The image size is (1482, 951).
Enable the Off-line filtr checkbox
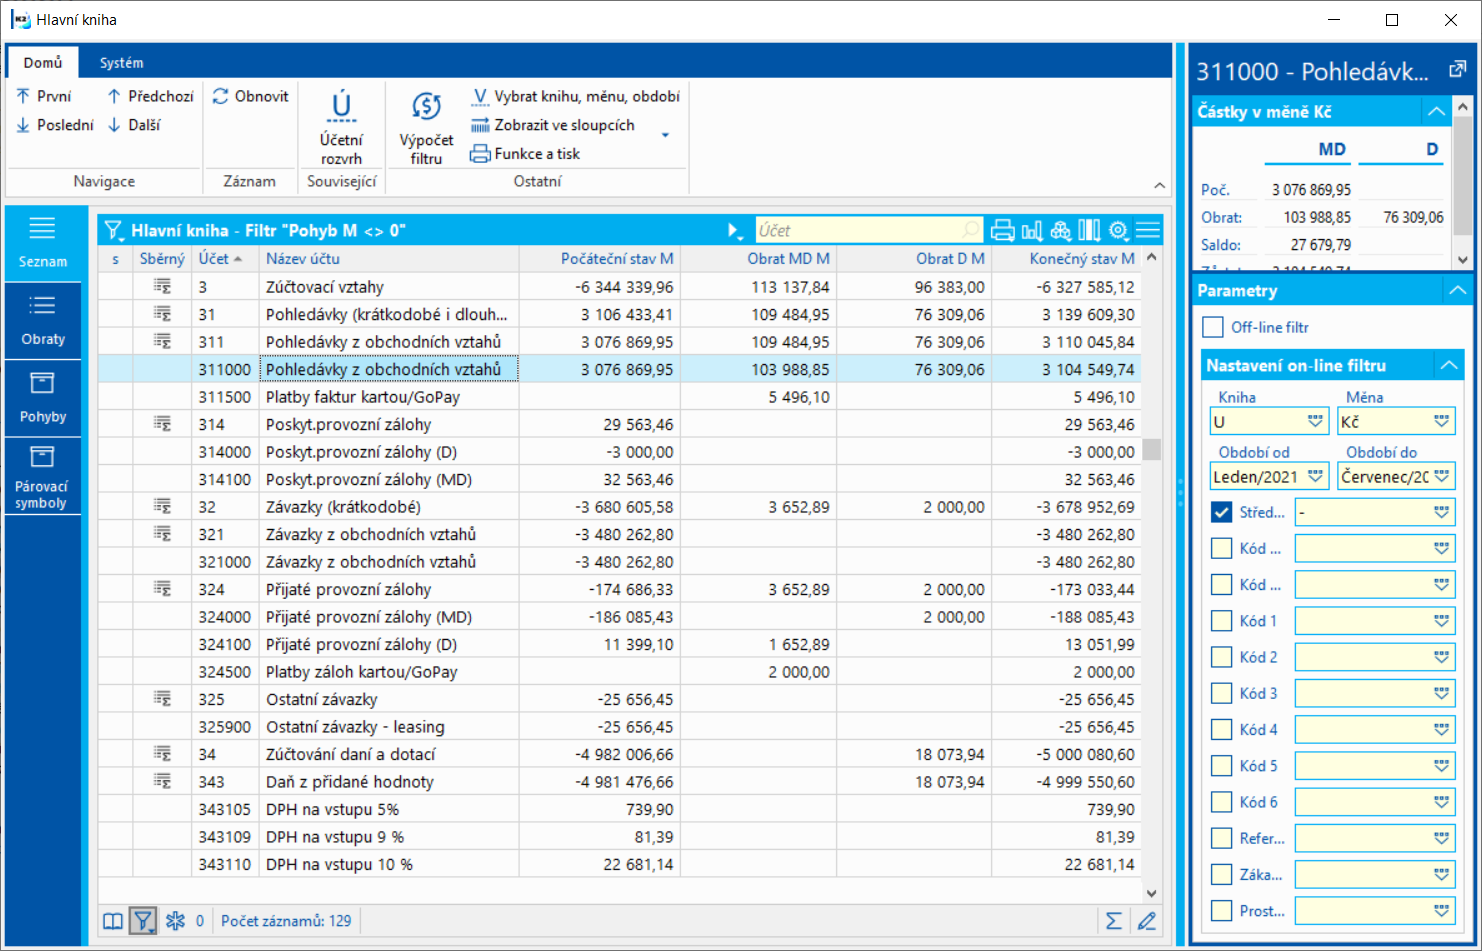pyautogui.click(x=1213, y=327)
